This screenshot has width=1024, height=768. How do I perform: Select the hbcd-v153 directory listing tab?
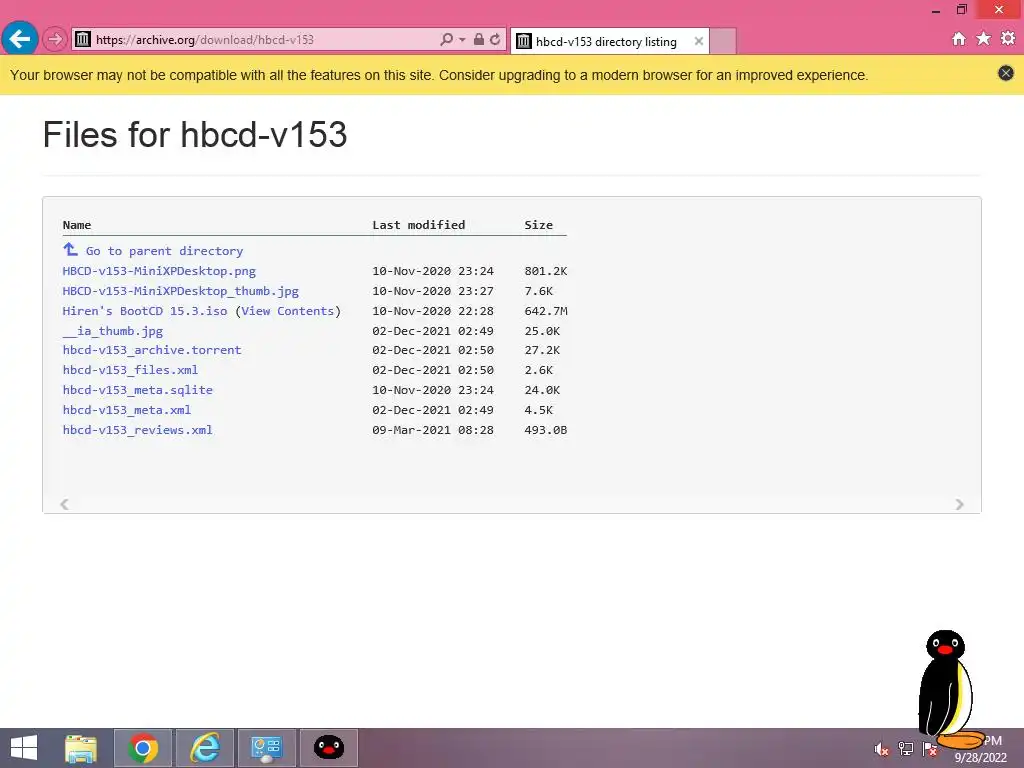[606, 42]
